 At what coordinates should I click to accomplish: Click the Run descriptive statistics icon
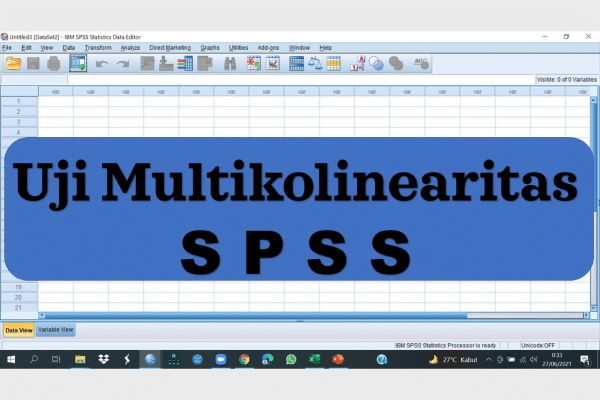point(205,64)
